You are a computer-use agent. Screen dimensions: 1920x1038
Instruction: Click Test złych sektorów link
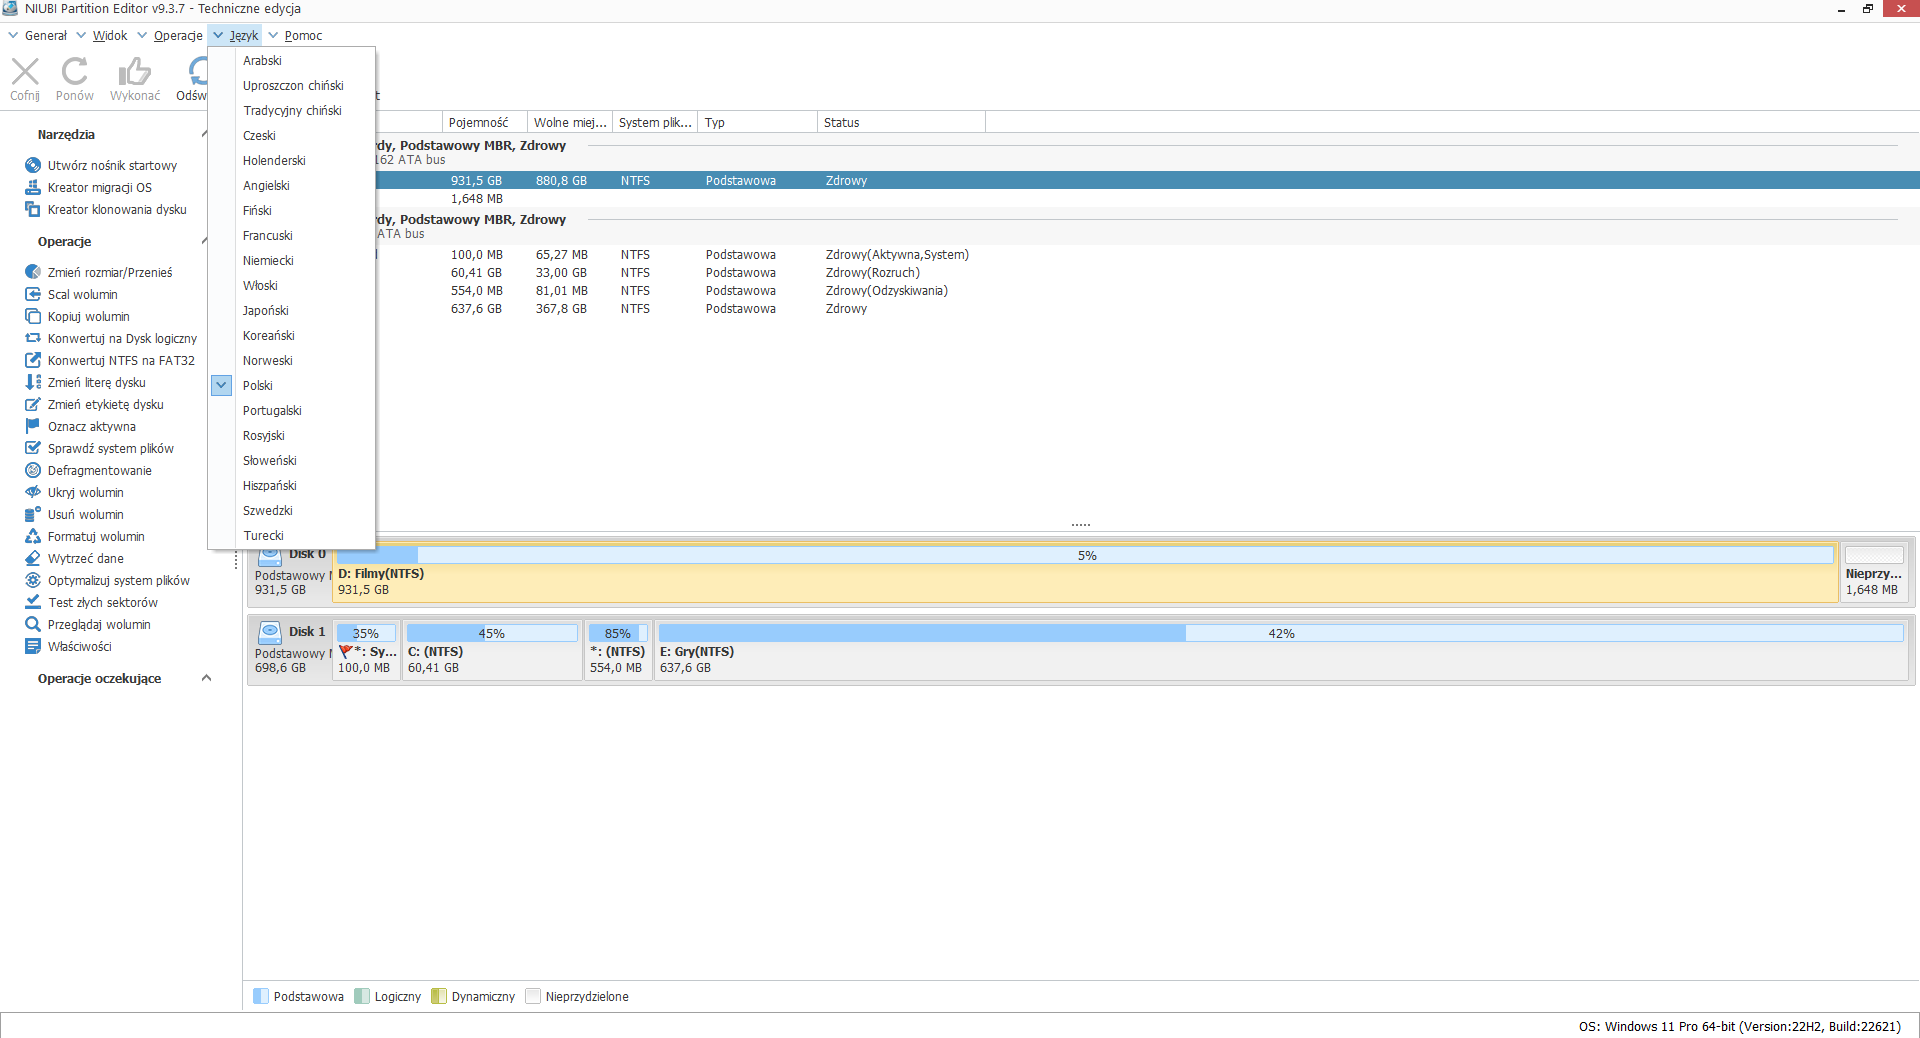(x=103, y=602)
